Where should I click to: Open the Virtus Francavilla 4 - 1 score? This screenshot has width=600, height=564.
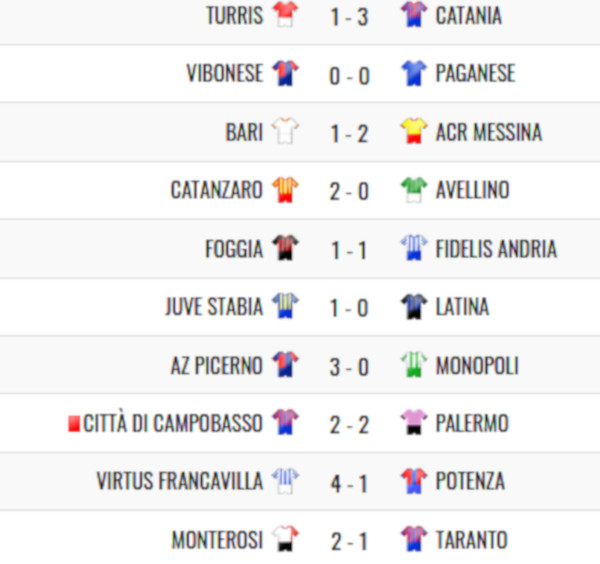click(x=349, y=483)
